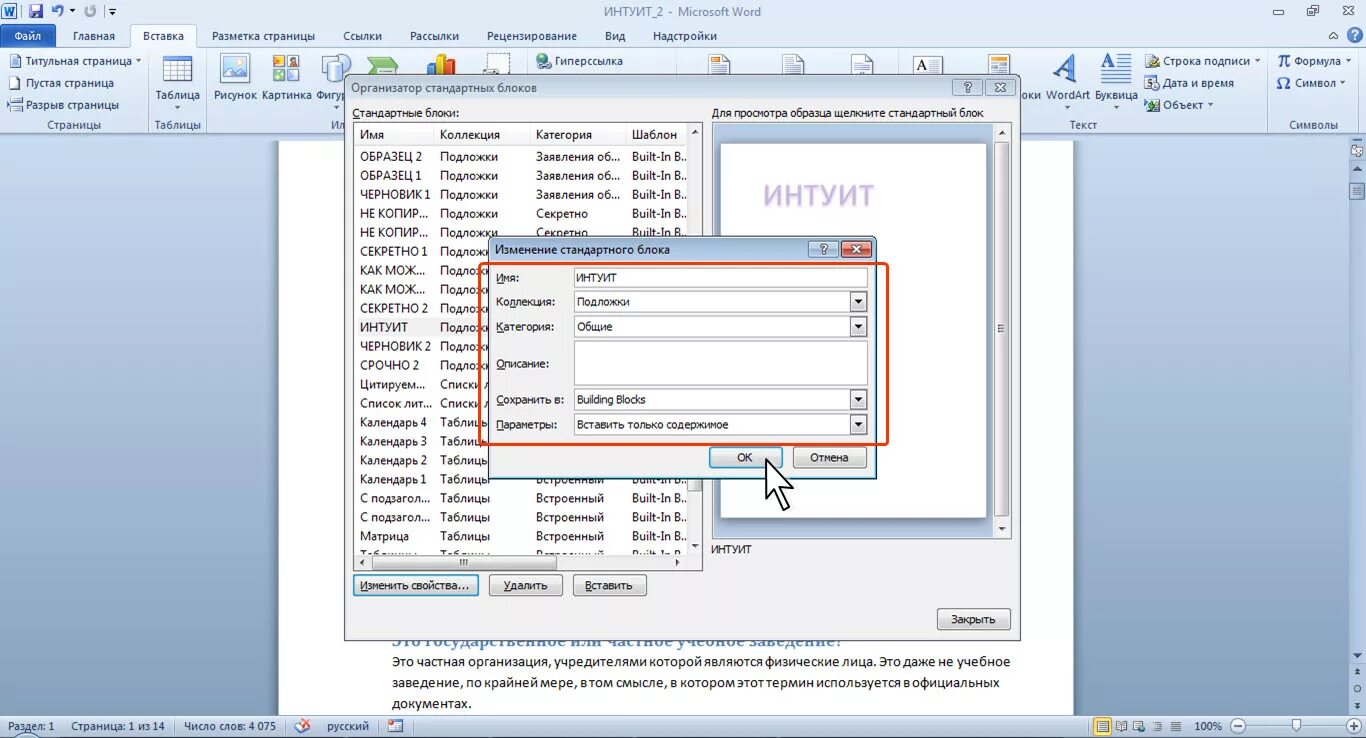Open the Объект dropdown
1366x738 pixels.
click(1180, 105)
